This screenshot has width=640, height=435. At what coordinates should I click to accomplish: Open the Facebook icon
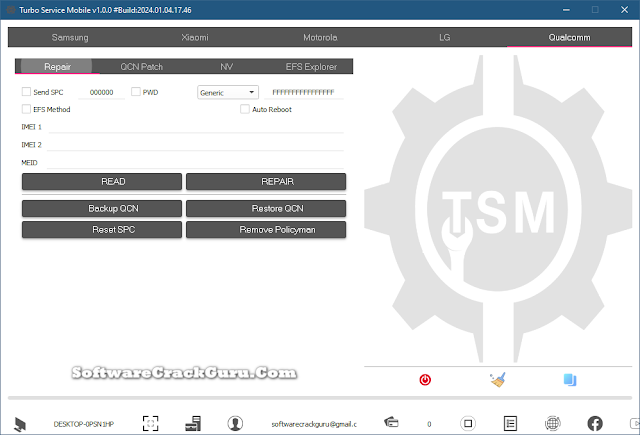[595, 424]
